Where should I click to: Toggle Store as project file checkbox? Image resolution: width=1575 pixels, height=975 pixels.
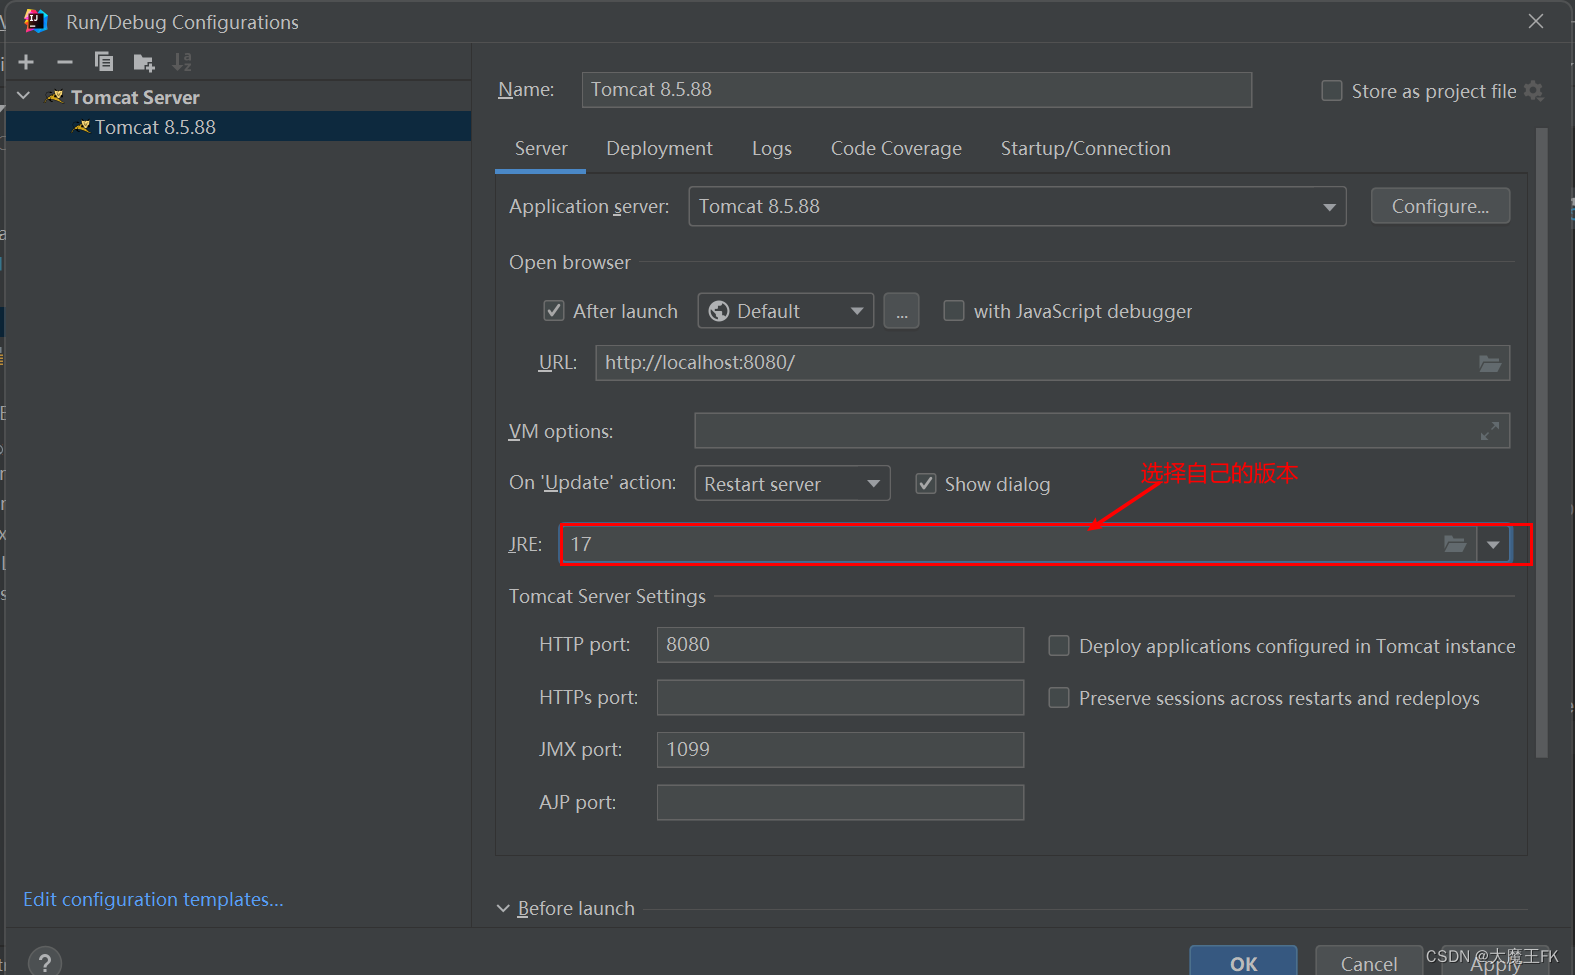point(1332,91)
